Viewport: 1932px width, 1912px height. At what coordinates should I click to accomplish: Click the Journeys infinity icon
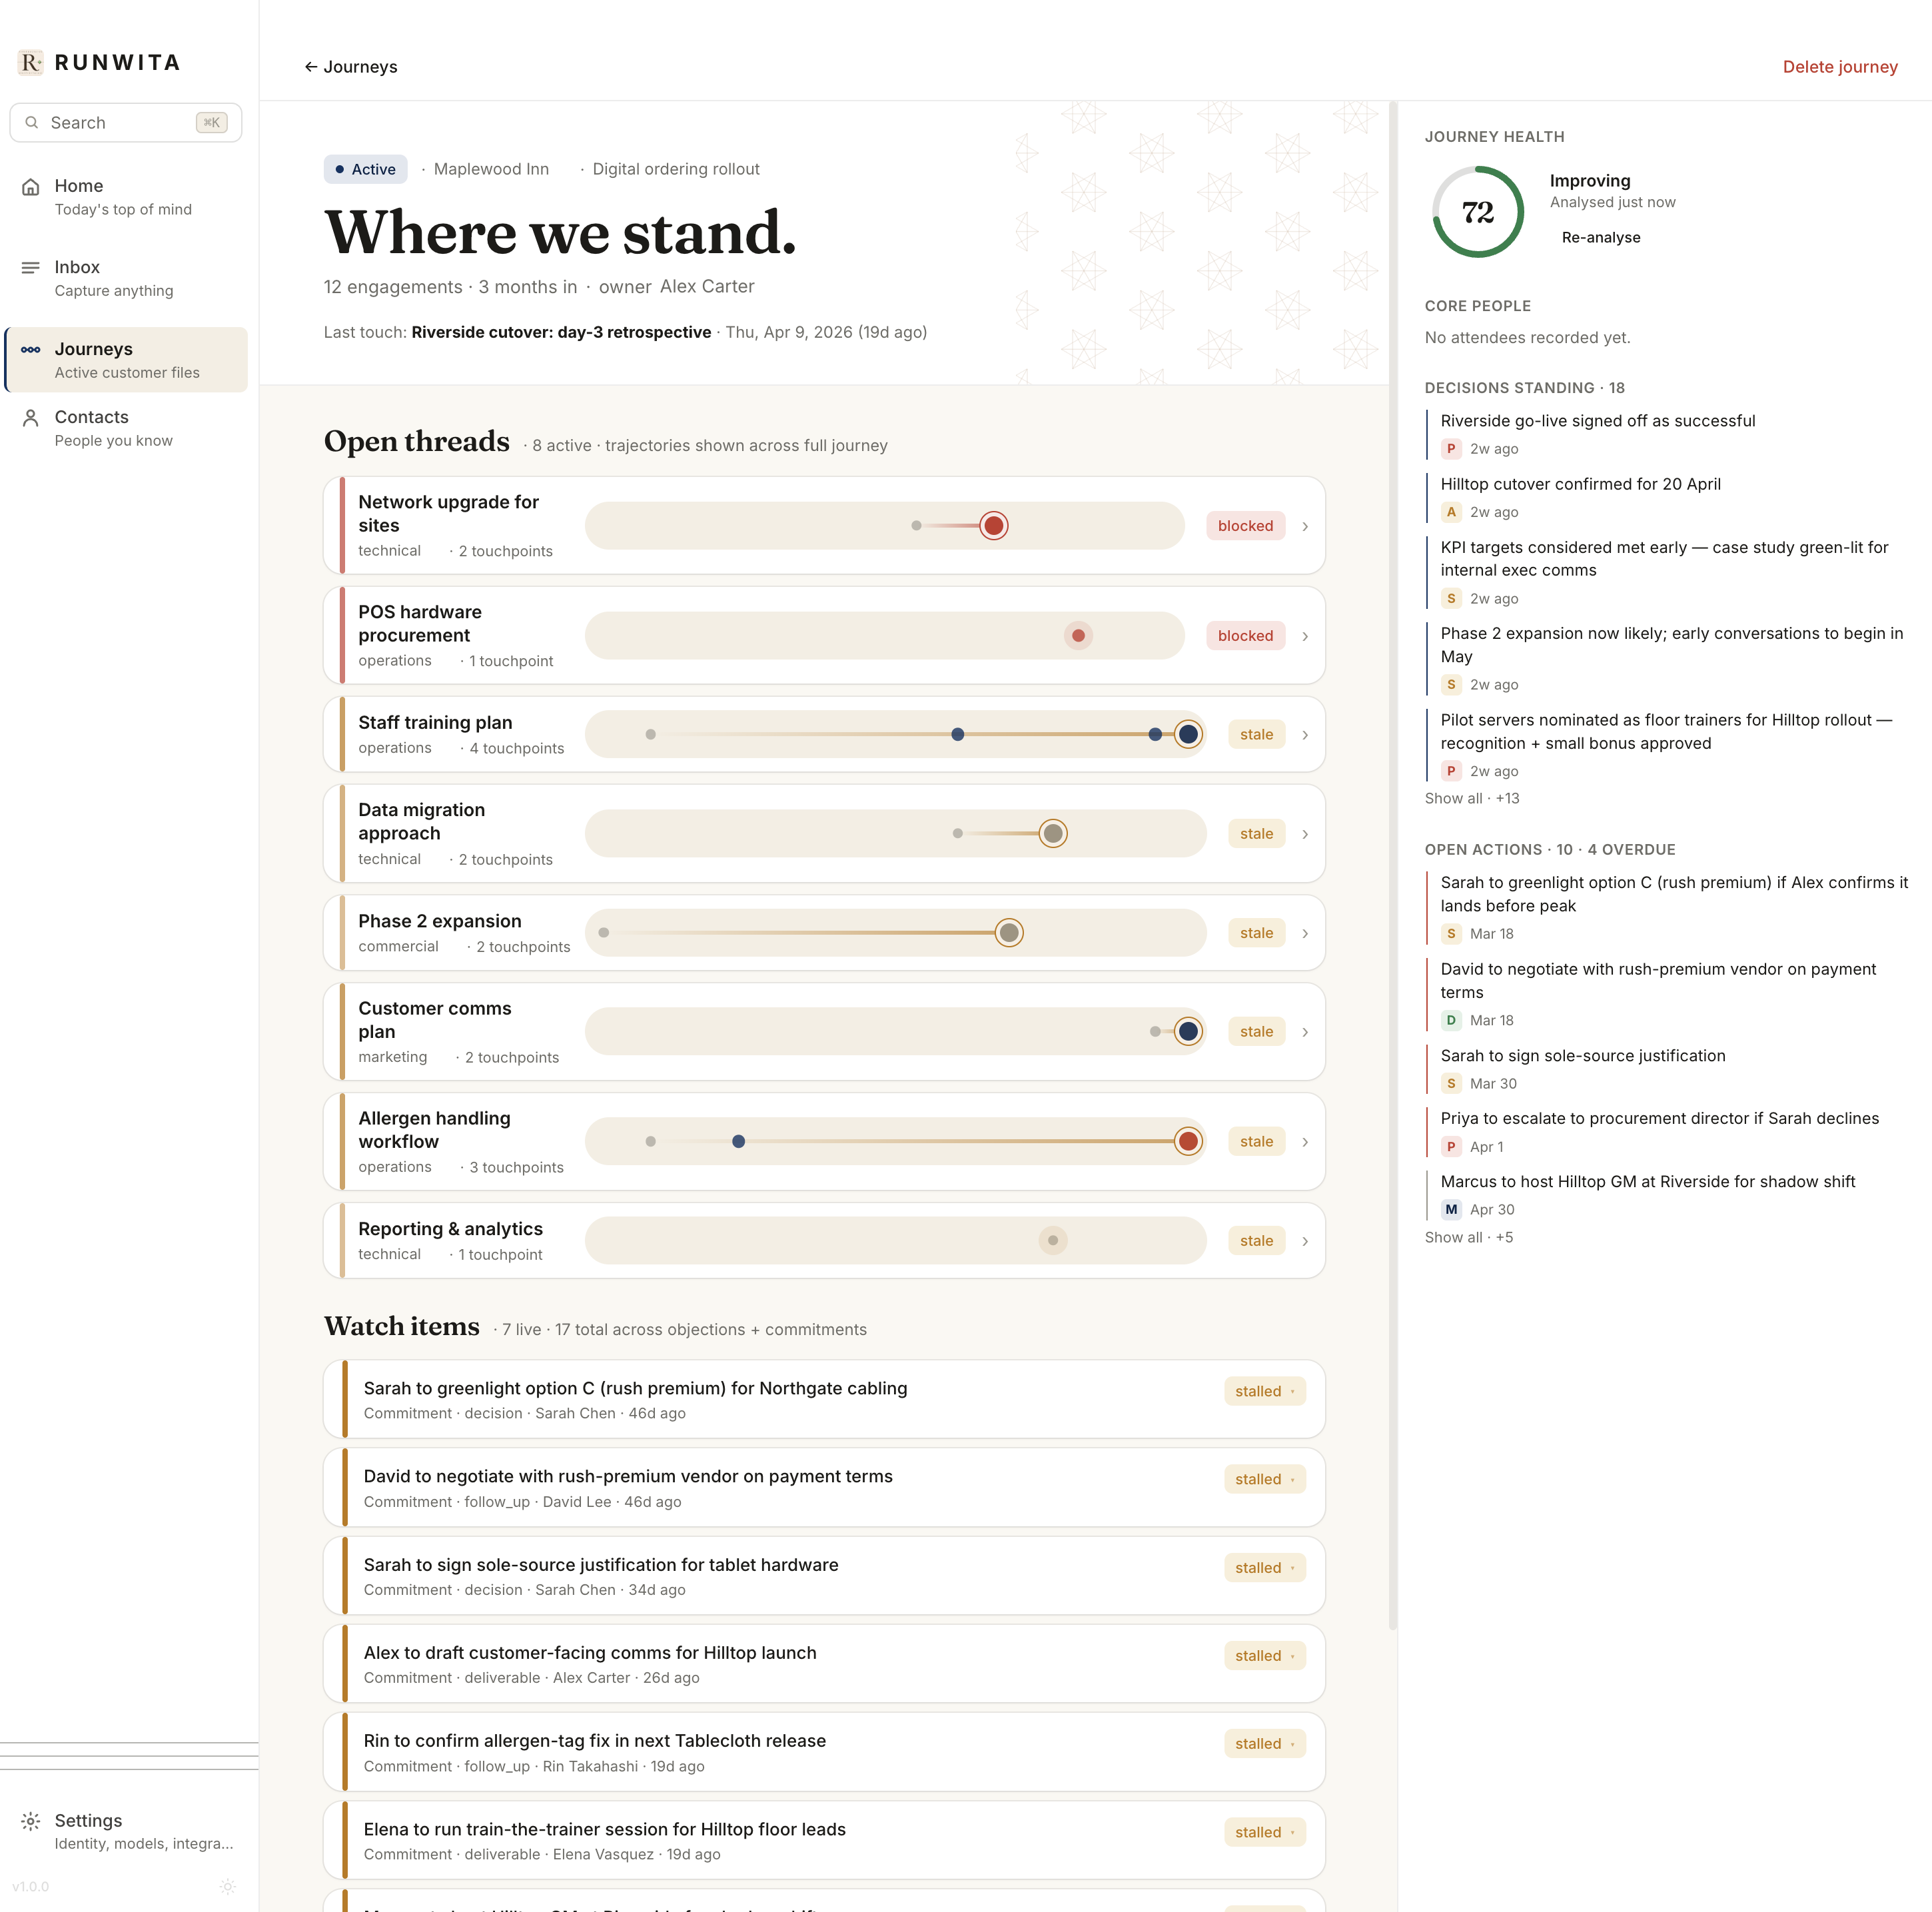click(31, 349)
